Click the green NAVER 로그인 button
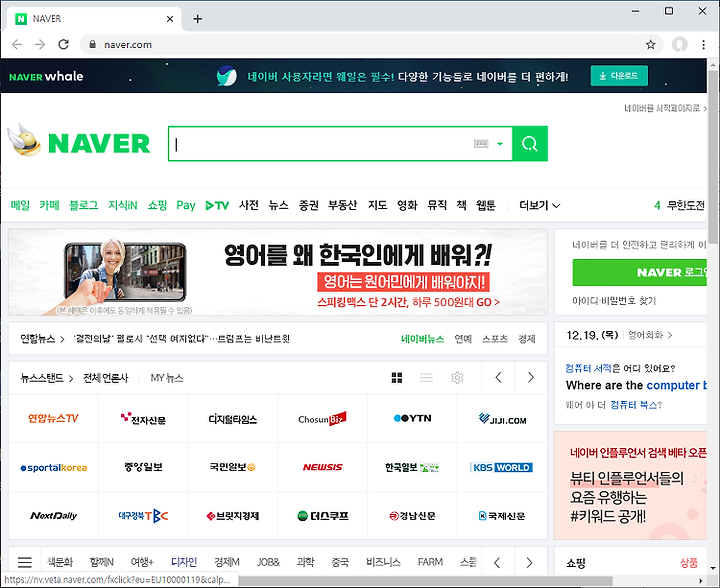 pyautogui.click(x=640, y=272)
